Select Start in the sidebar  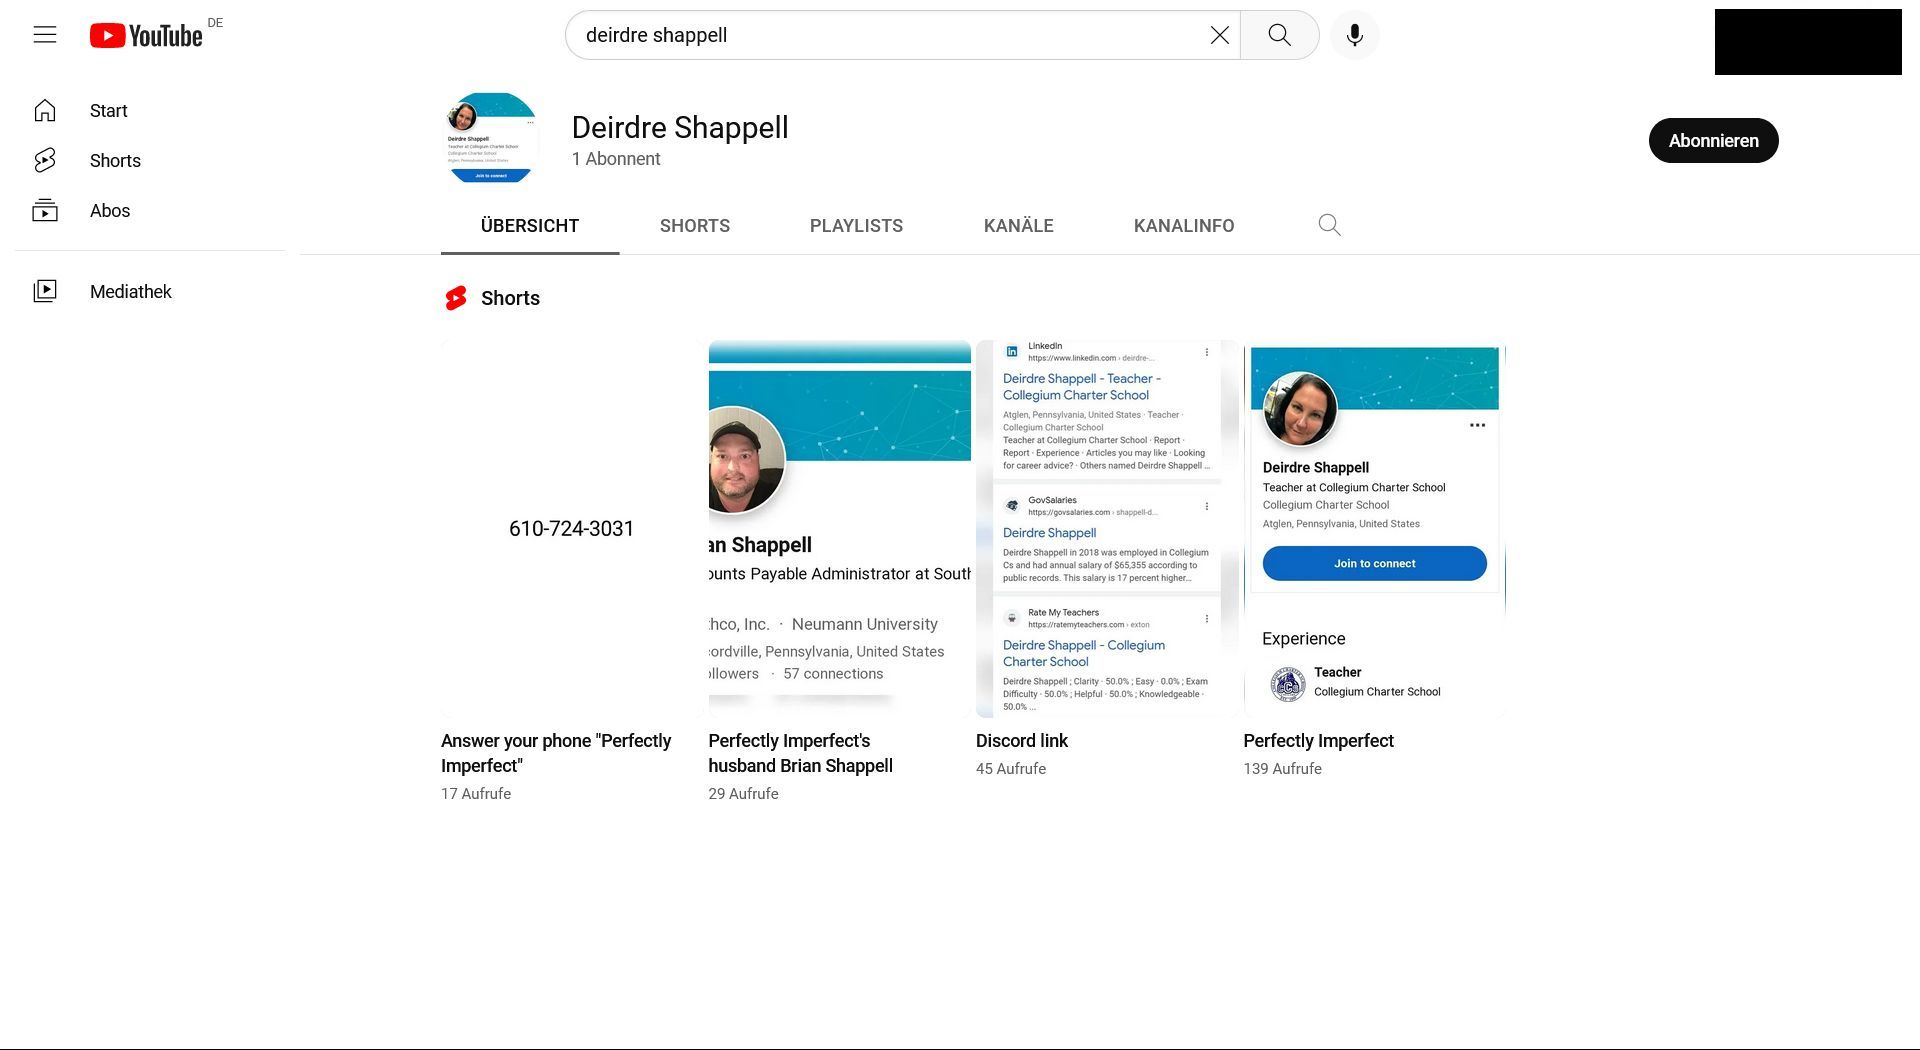pos(109,111)
